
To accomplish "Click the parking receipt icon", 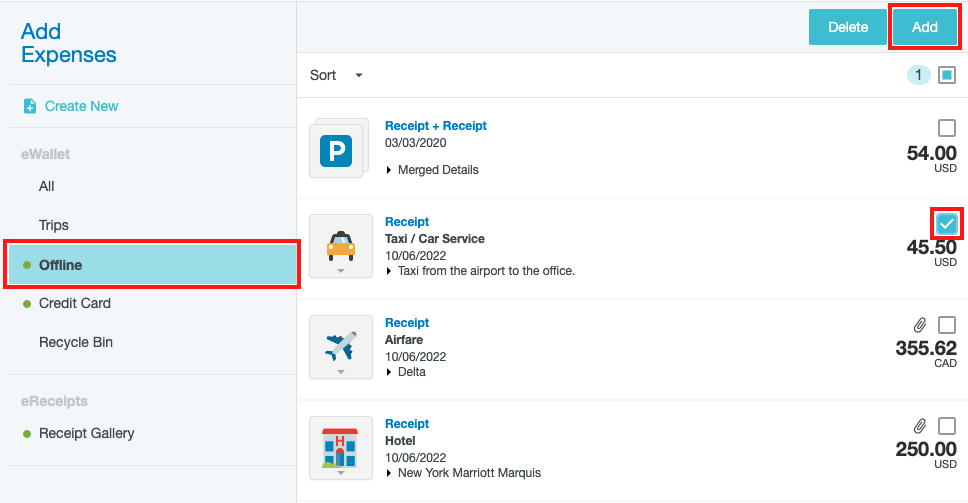I will click(x=337, y=152).
